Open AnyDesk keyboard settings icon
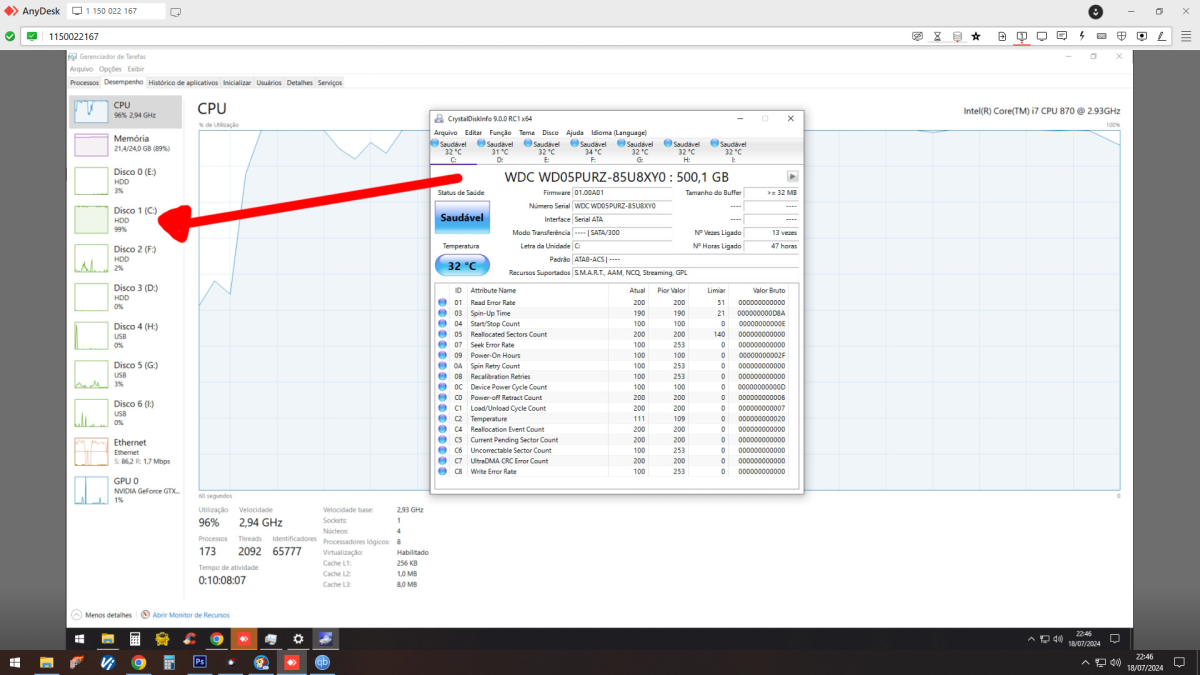1200x675 pixels. coord(1101,36)
